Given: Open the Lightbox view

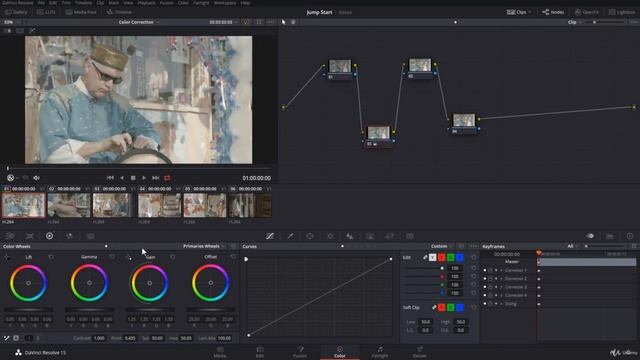Looking at the screenshot, I should [x=622, y=12].
